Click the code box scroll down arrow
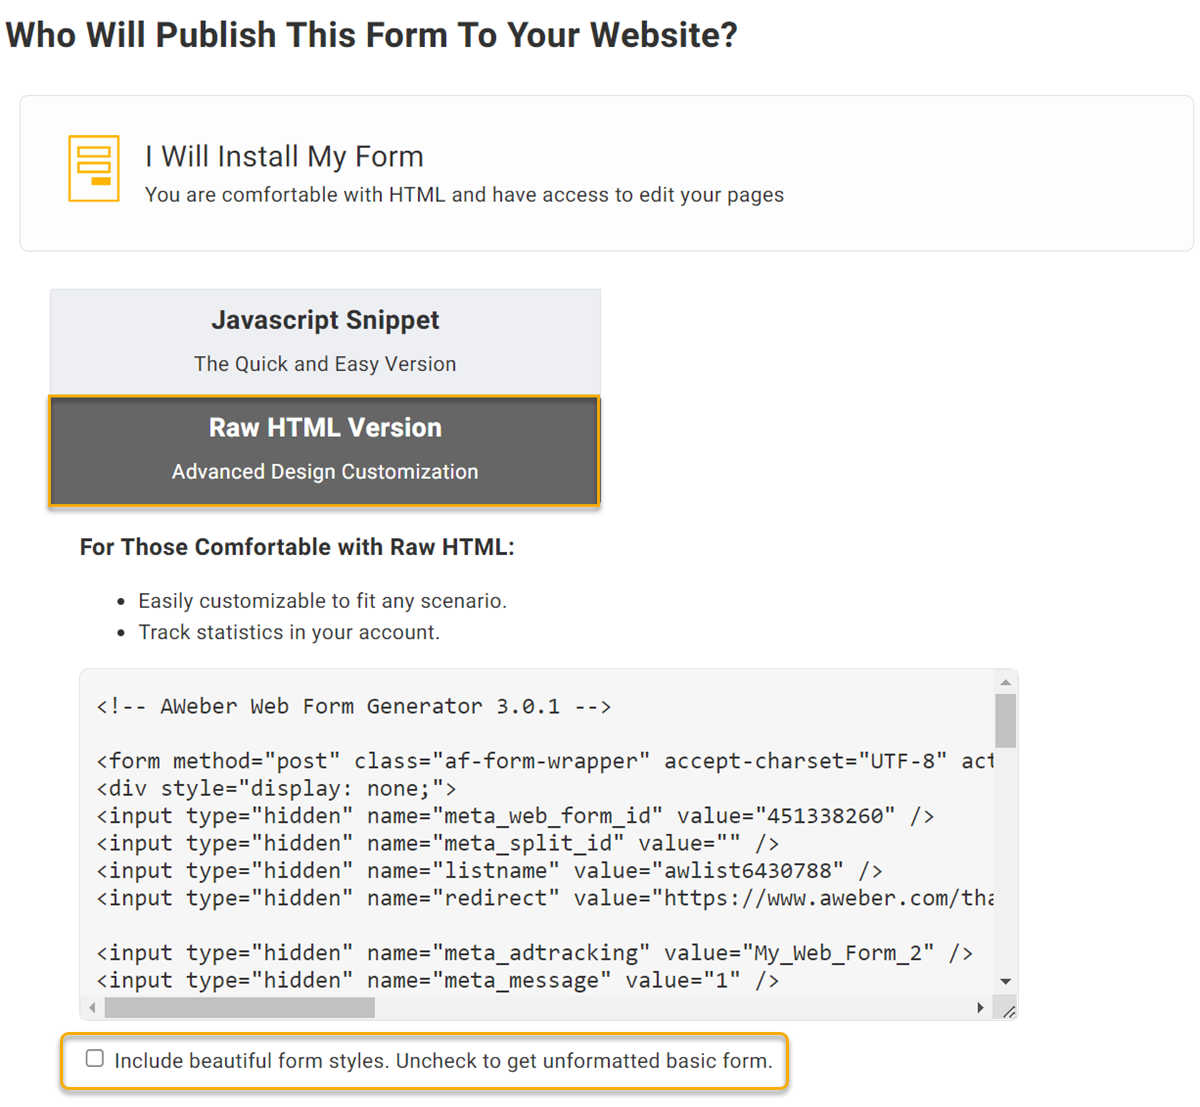Viewport: 1200px width, 1107px height. (x=1005, y=982)
